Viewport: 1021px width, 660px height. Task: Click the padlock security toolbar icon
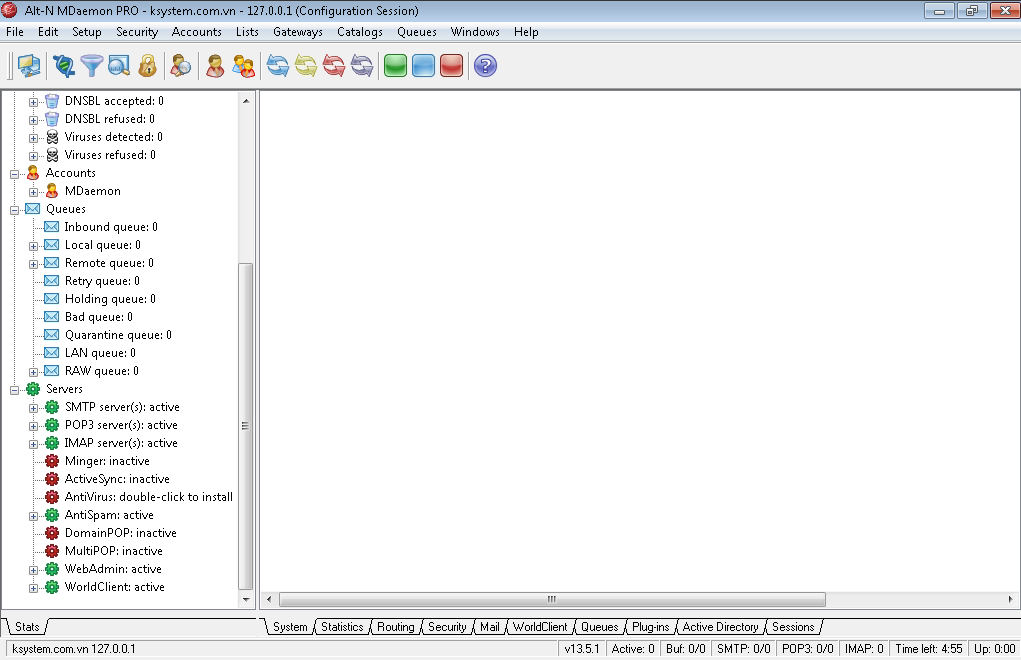(x=148, y=66)
